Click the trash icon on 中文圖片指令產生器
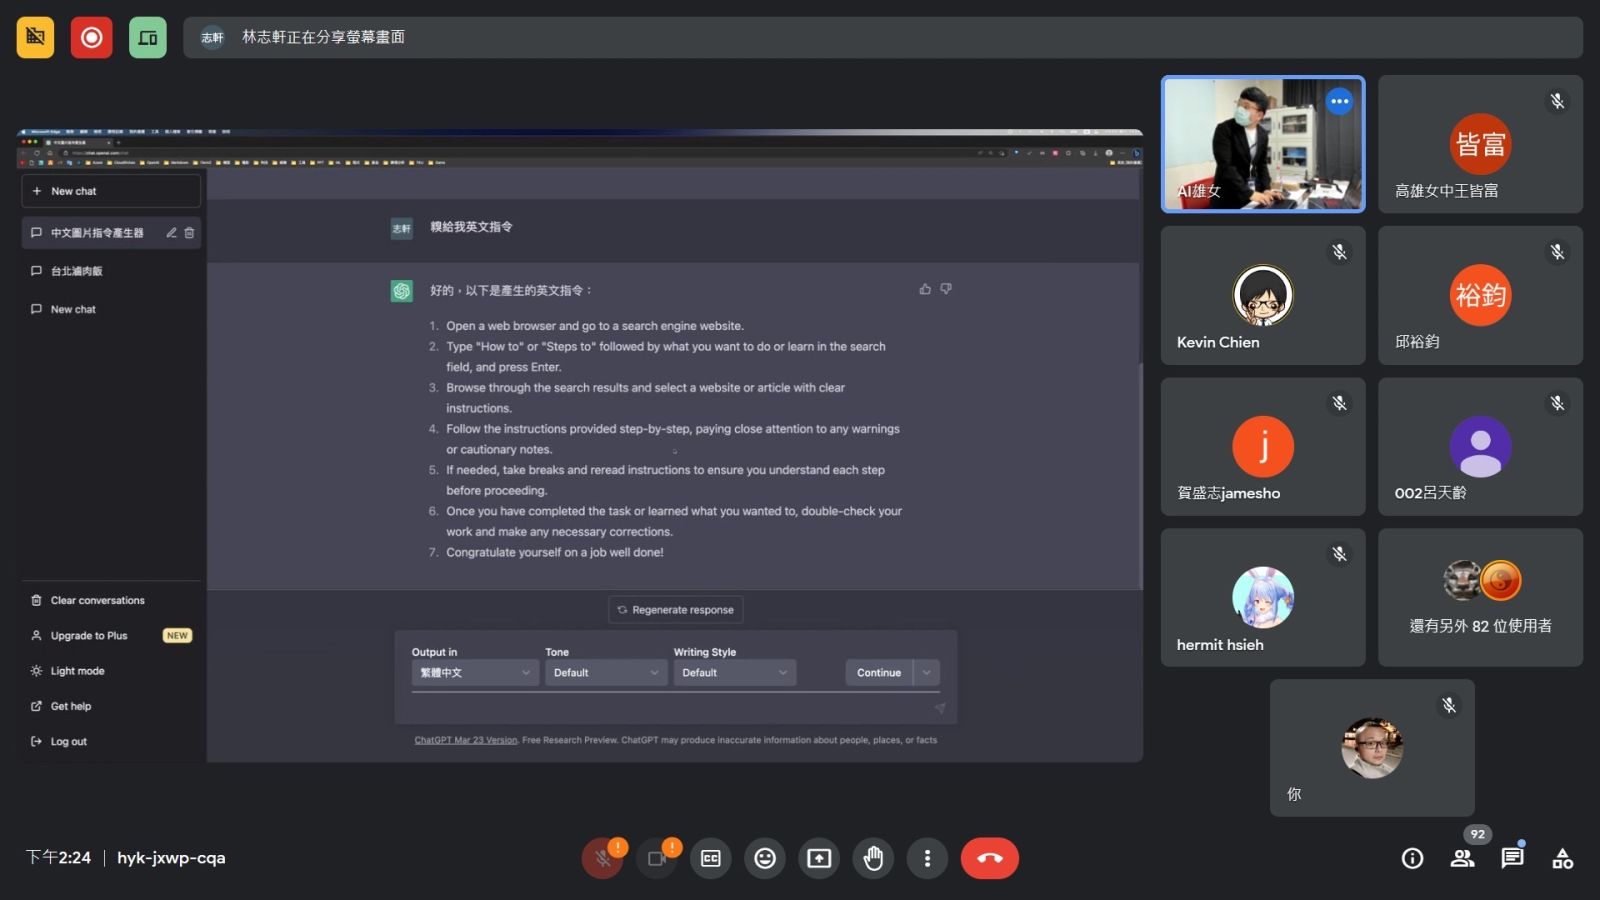Image resolution: width=1600 pixels, height=900 pixels. 189,233
